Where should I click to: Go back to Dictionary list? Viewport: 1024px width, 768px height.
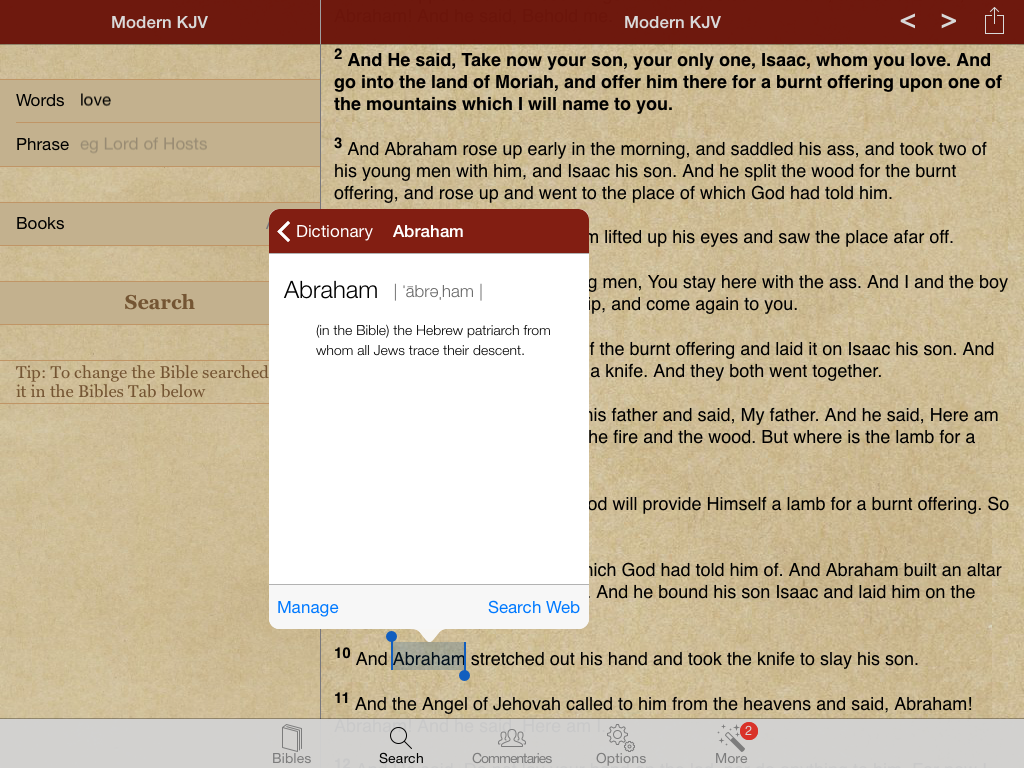(x=325, y=231)
